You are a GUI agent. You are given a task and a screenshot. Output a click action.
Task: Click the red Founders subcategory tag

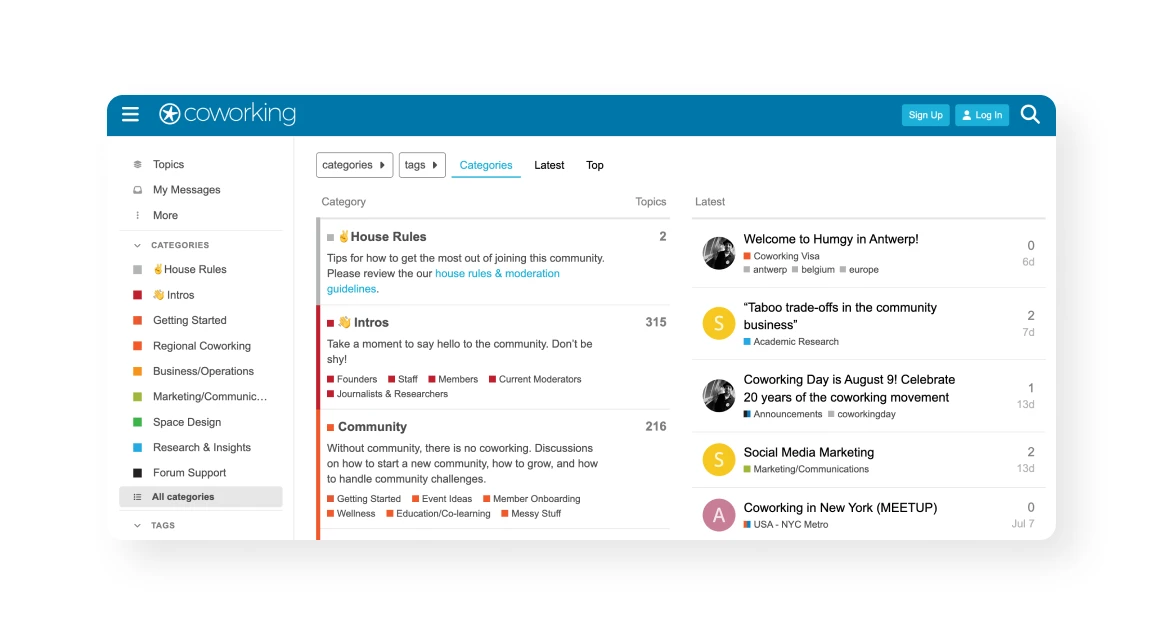[356, 379]
